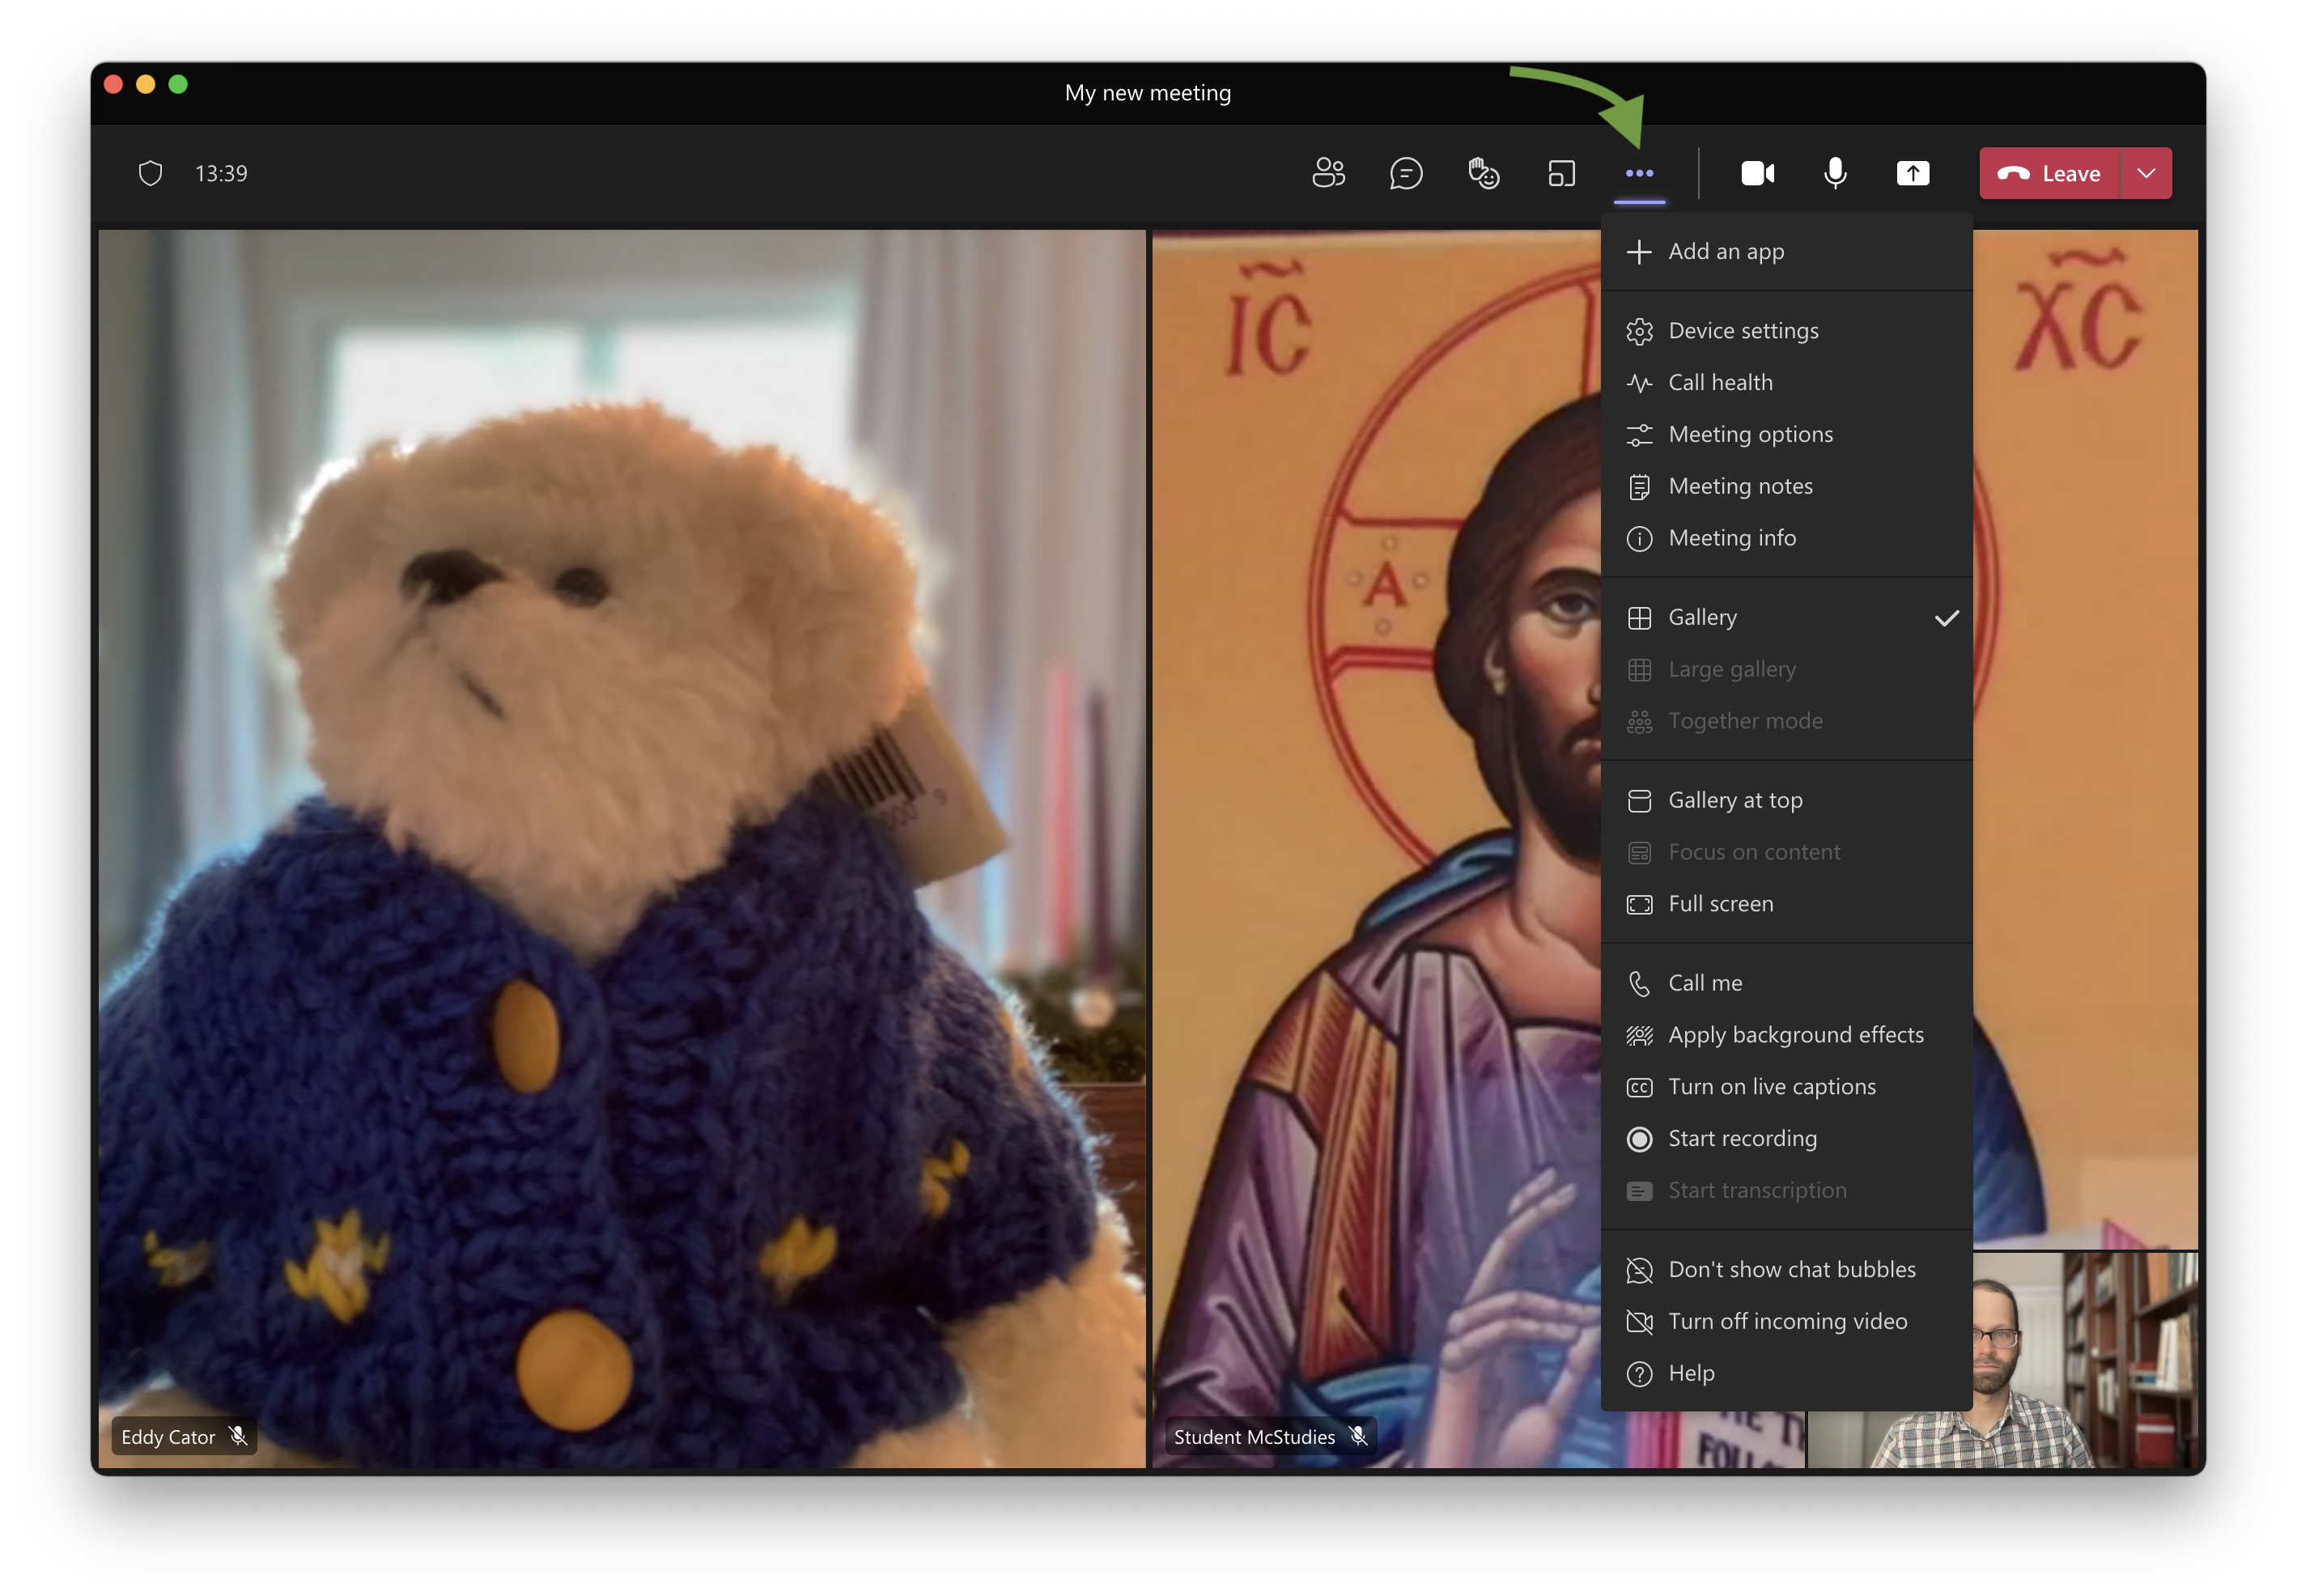Turn off incoming video
The height and width of the screenshot is (1596, 2297).
[1786, 1322]
